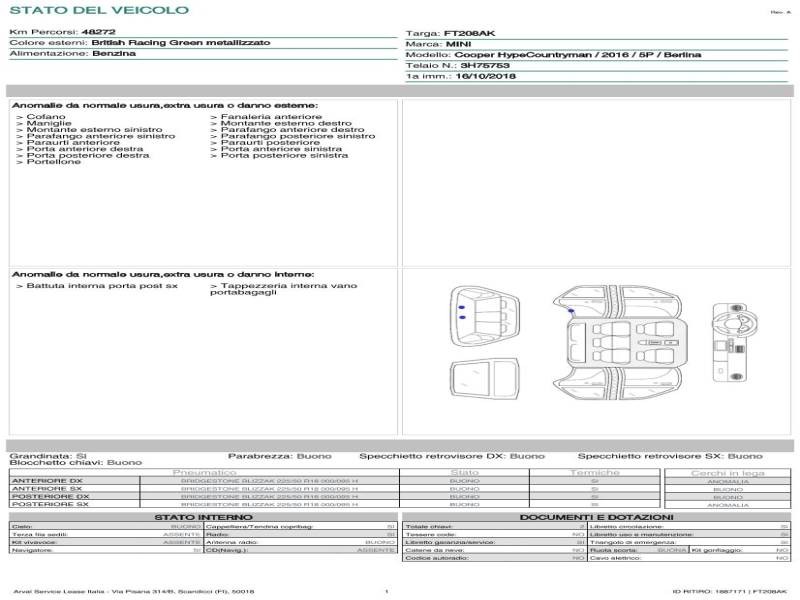The image size is (800, 600).
Task: Select 'Cappelliera/Tendina copribag' label
Action: (x=260, y=527)
